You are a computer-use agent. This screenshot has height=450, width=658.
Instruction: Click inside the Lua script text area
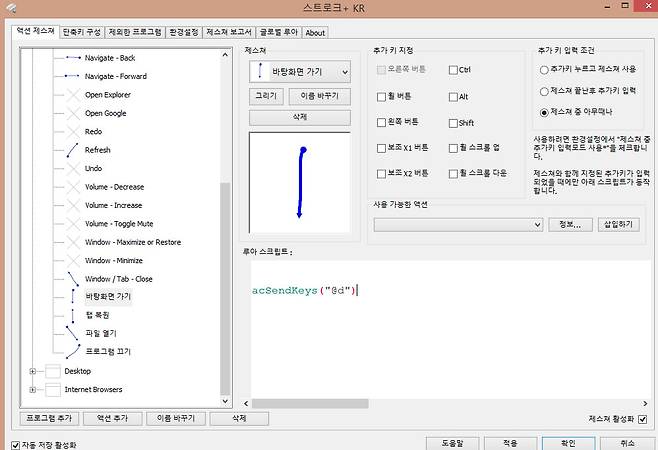click(440, 330)
